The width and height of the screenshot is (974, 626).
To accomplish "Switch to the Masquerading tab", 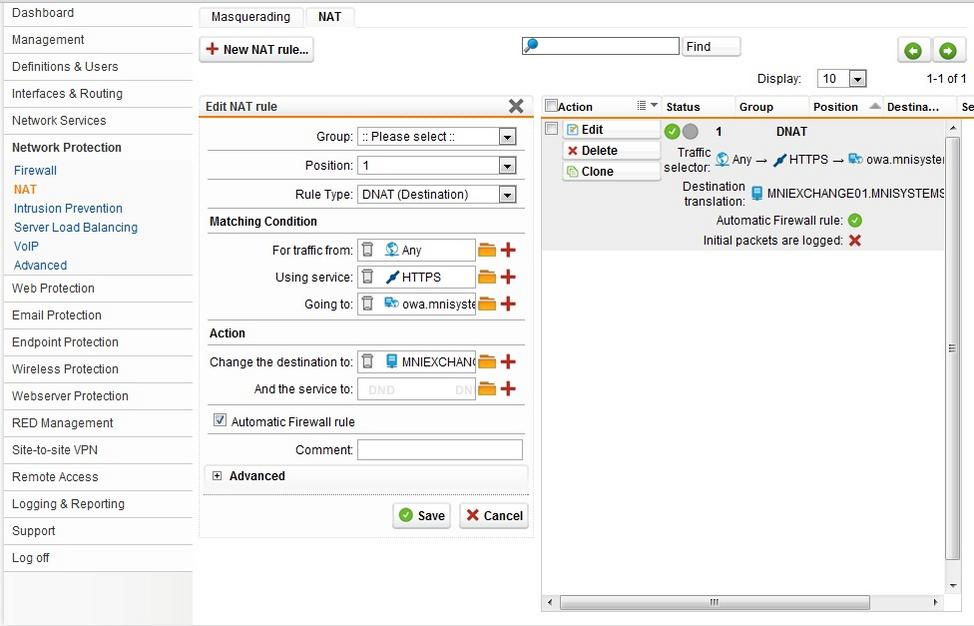I will tap(250, 17).
